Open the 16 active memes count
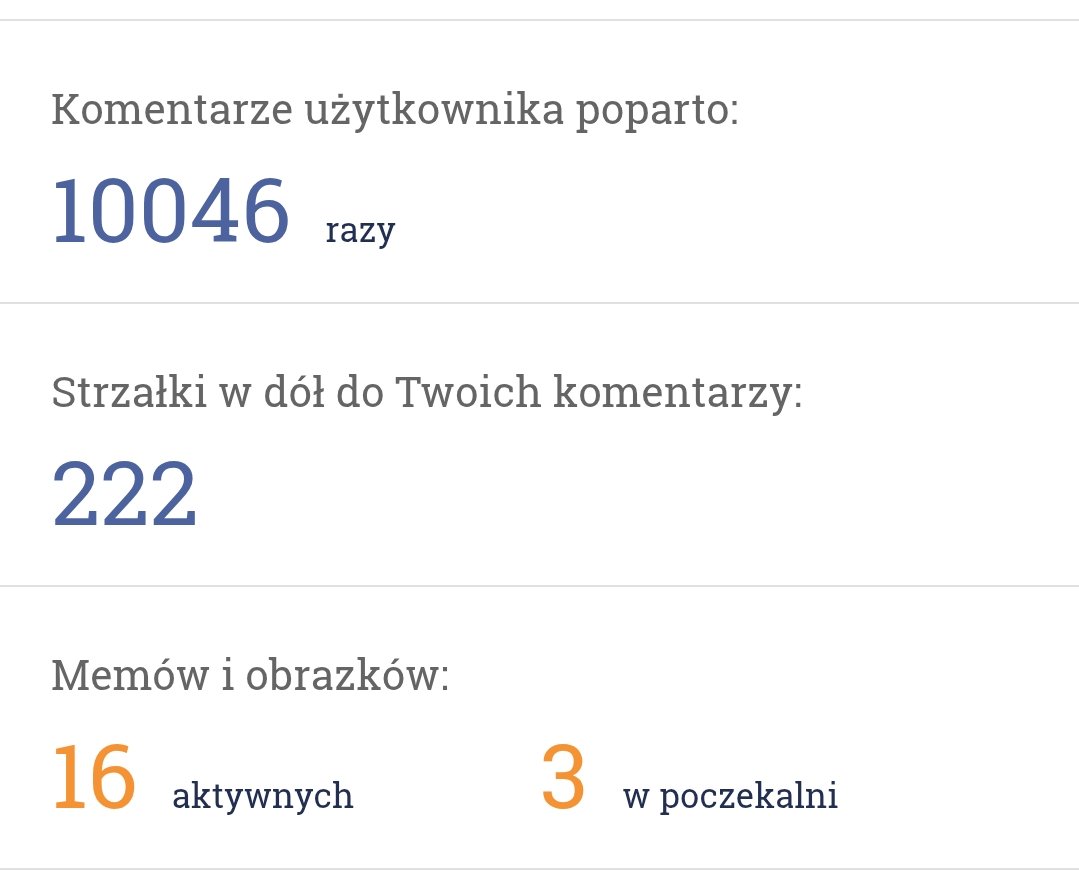 (x=94, y=777)
